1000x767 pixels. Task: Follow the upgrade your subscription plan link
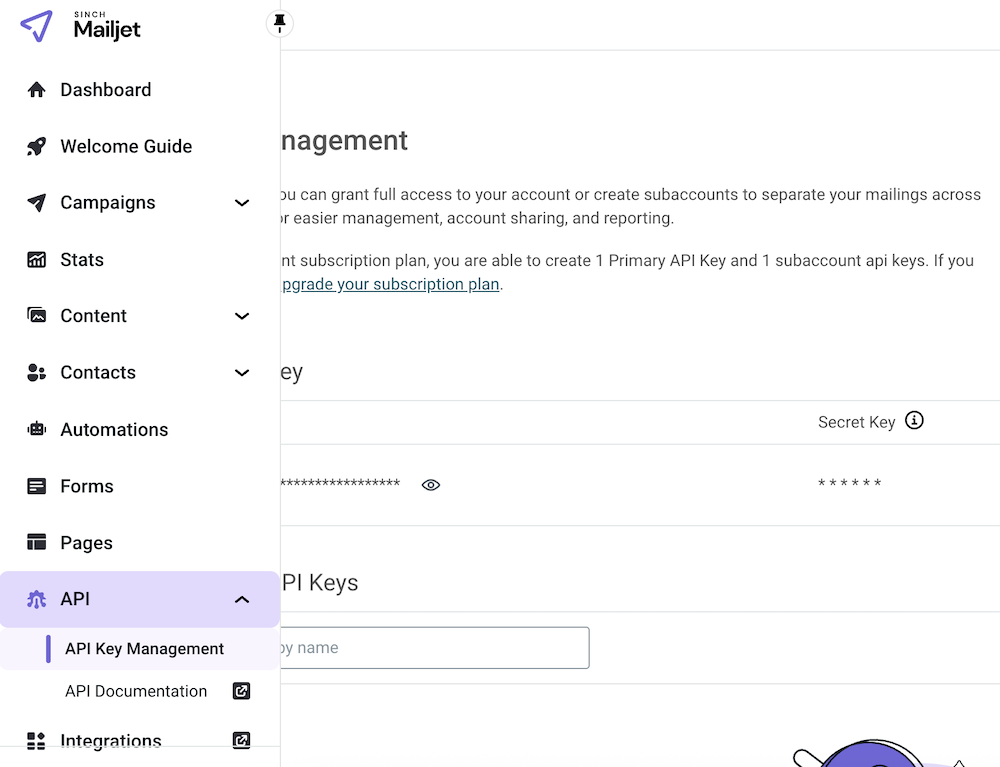click(x=390, y=284)
